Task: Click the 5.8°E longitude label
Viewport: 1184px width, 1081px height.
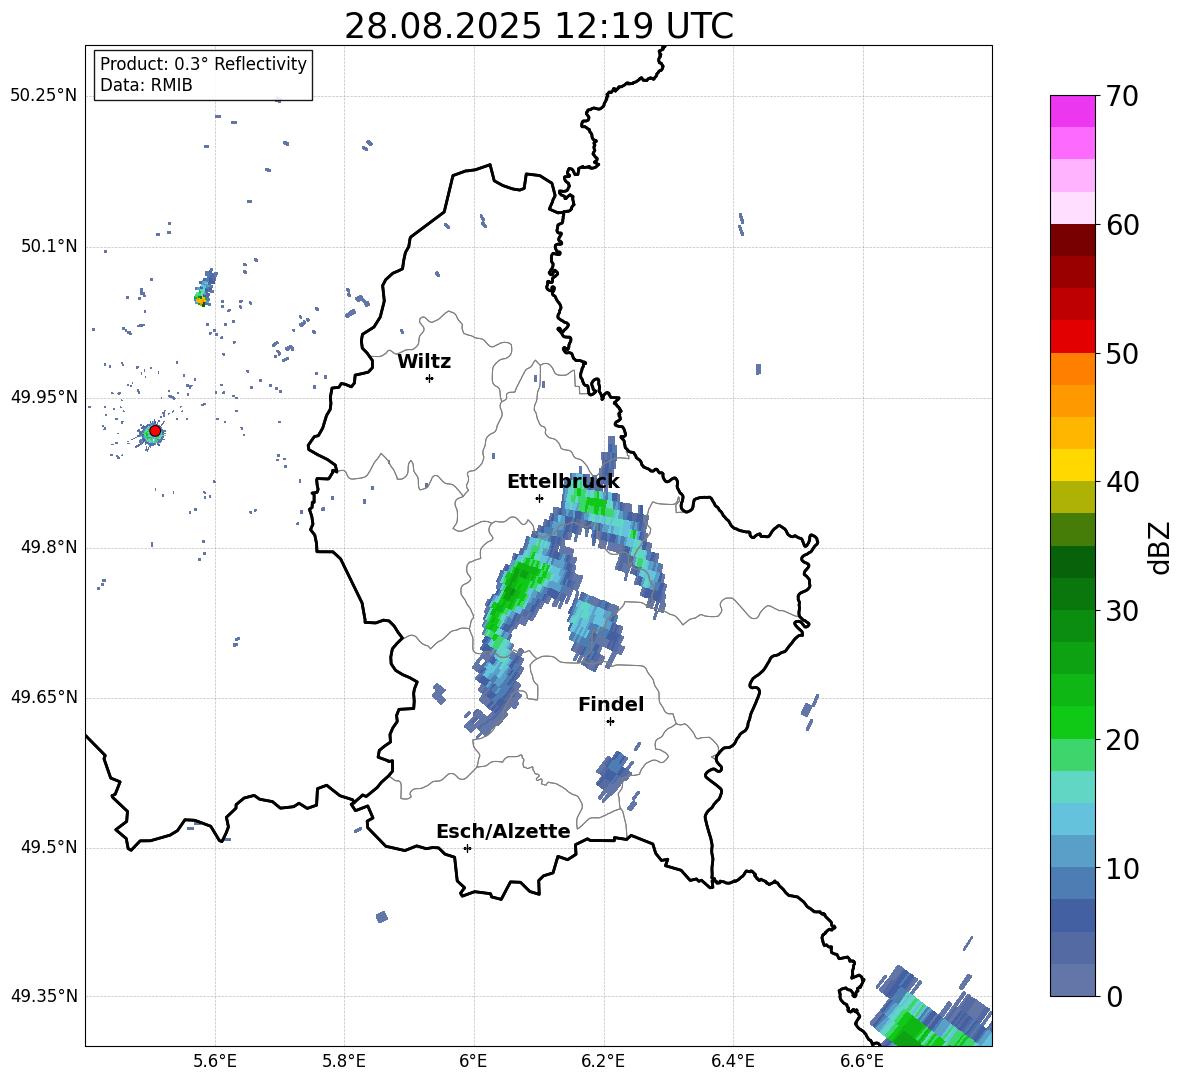Action: (344, 1061)
